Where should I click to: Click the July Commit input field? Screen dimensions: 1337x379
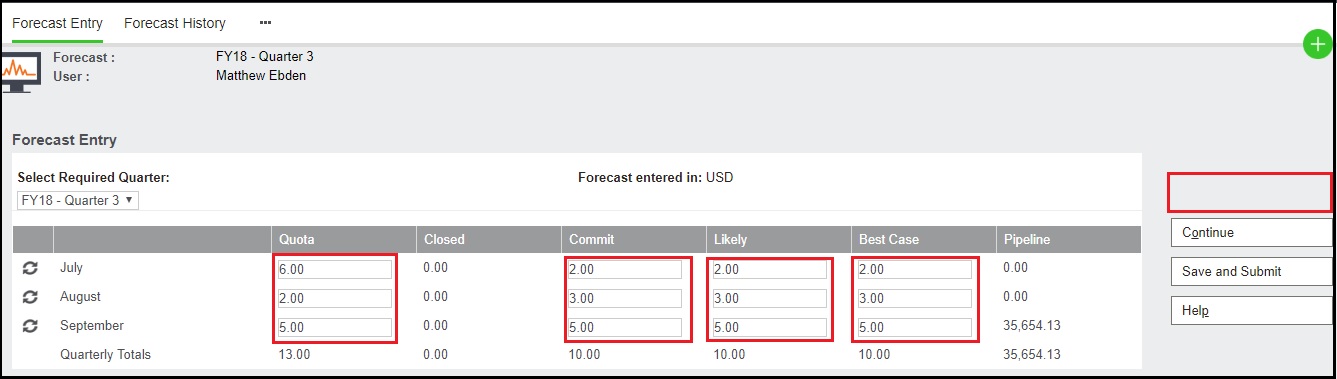(x=625, y=269)
